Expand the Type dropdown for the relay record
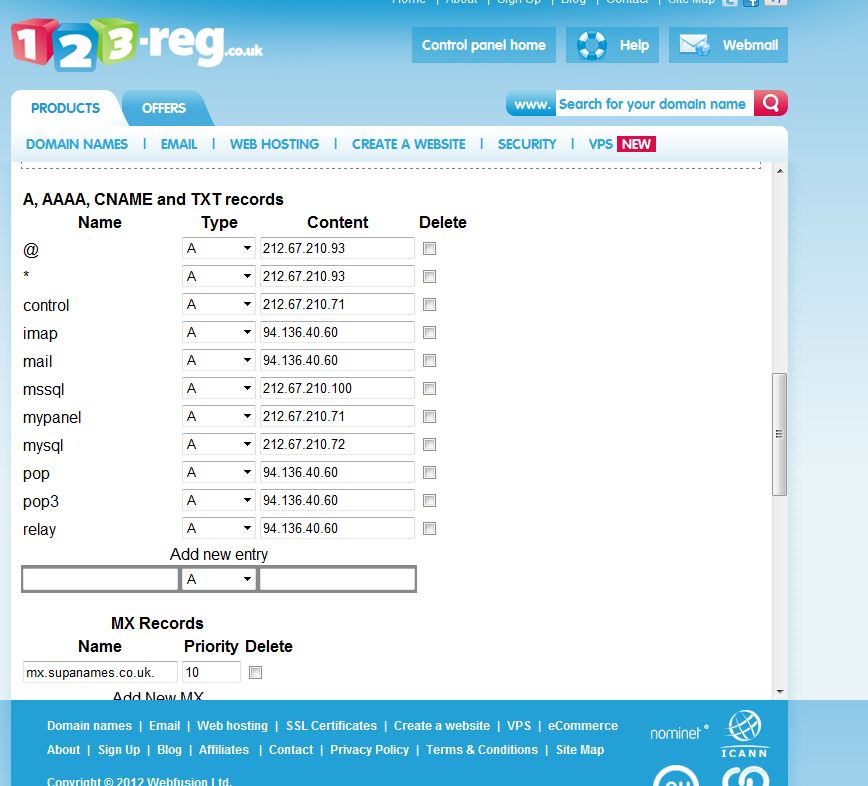 [218, 529]
